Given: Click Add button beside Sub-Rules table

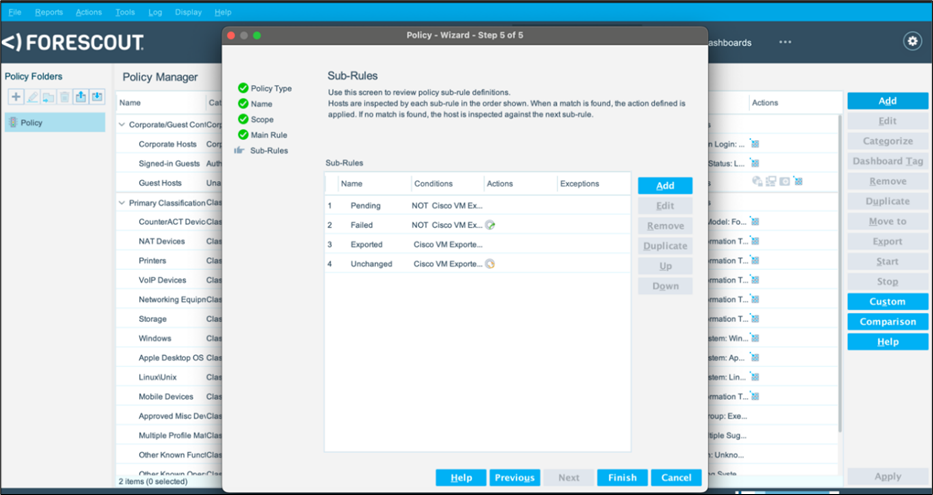Looking at the screenshot, I should [x=665, y=186].
